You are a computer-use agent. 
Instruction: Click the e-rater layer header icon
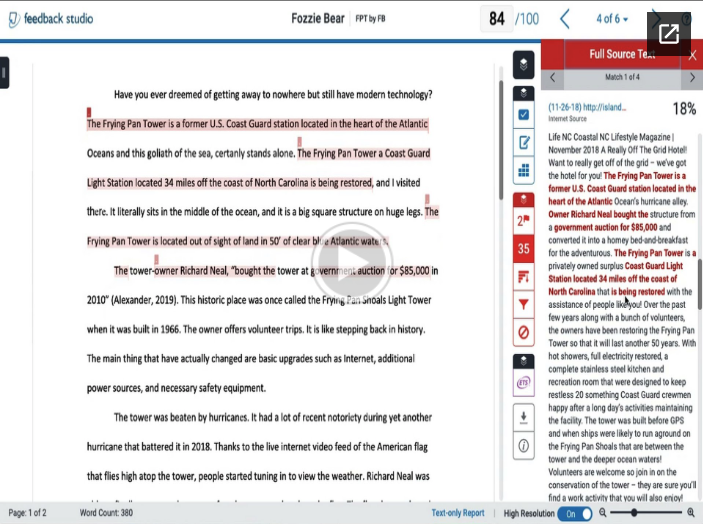coord(523,361)
